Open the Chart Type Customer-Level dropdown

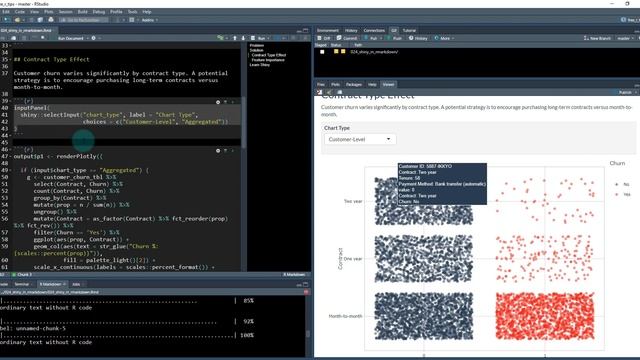[360, 139]
